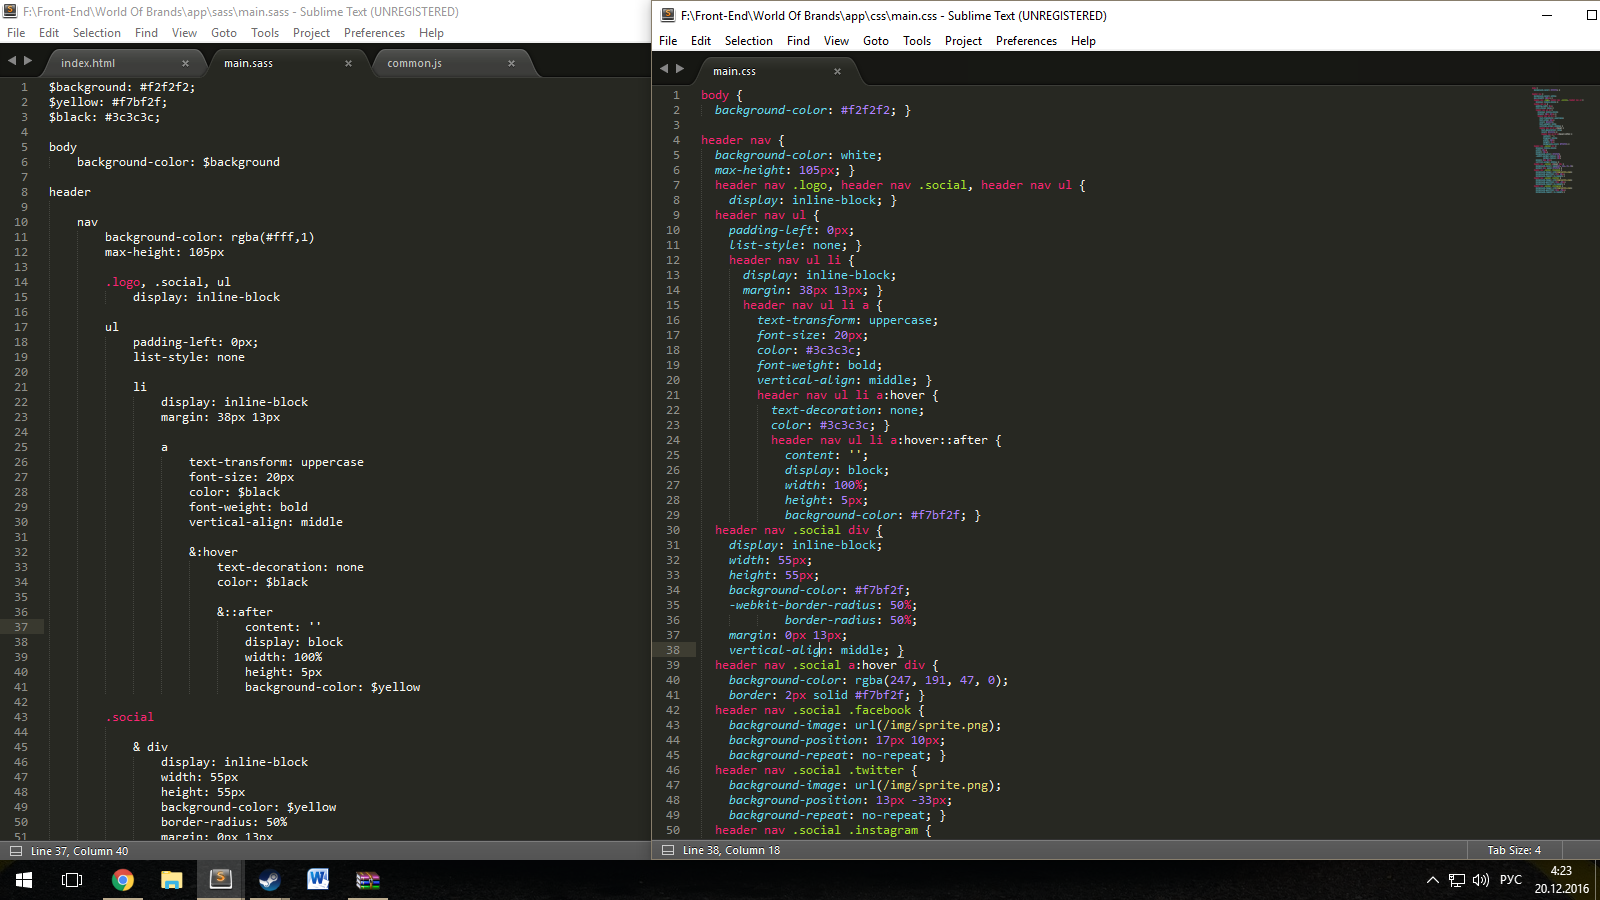The width and height of the screenshot is (1600, 900).
Task: Click line number 37 in main.sass gutter
Action: pos(21,627)
